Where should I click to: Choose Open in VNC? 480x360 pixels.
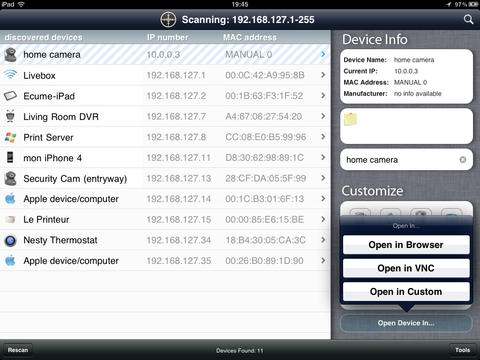(x=406, y=268)
